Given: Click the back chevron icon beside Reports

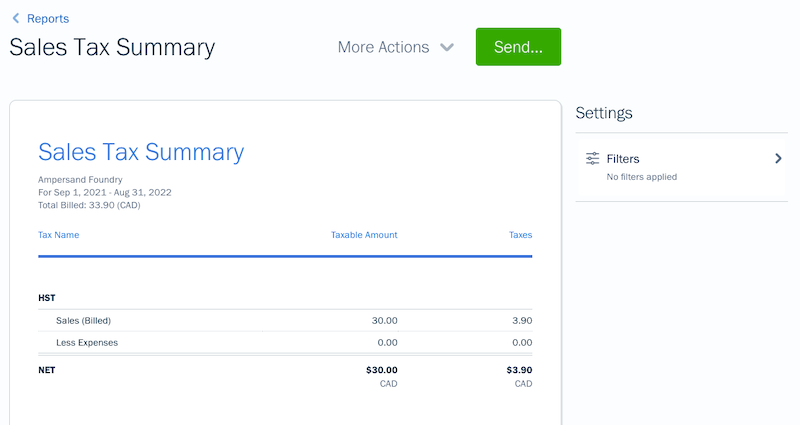Looking at the screenshot, I should [16, 18].
